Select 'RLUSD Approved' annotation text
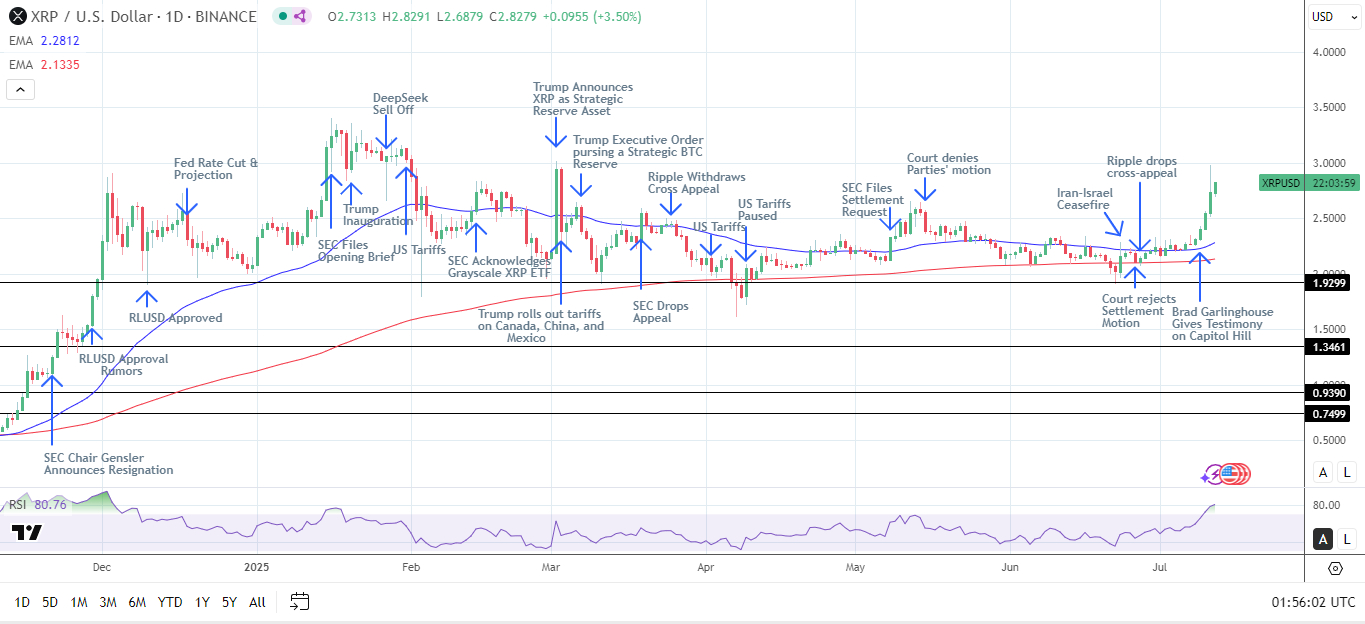 point(176,318)
